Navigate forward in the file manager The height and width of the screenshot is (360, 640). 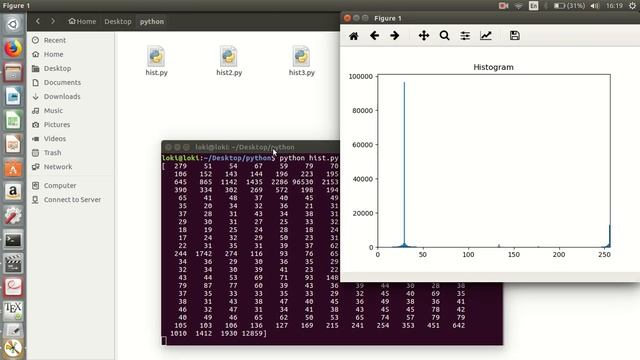tap(53, 21)
